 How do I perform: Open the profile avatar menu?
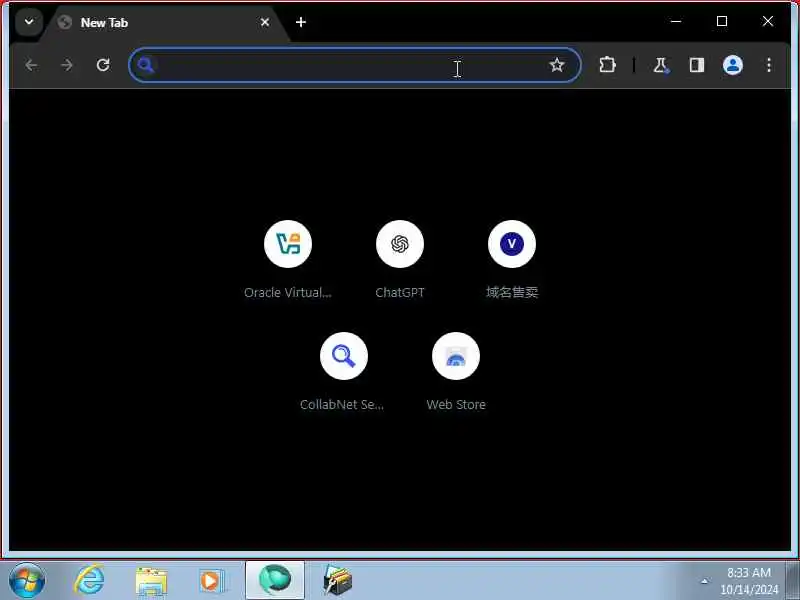pos(733,65)
